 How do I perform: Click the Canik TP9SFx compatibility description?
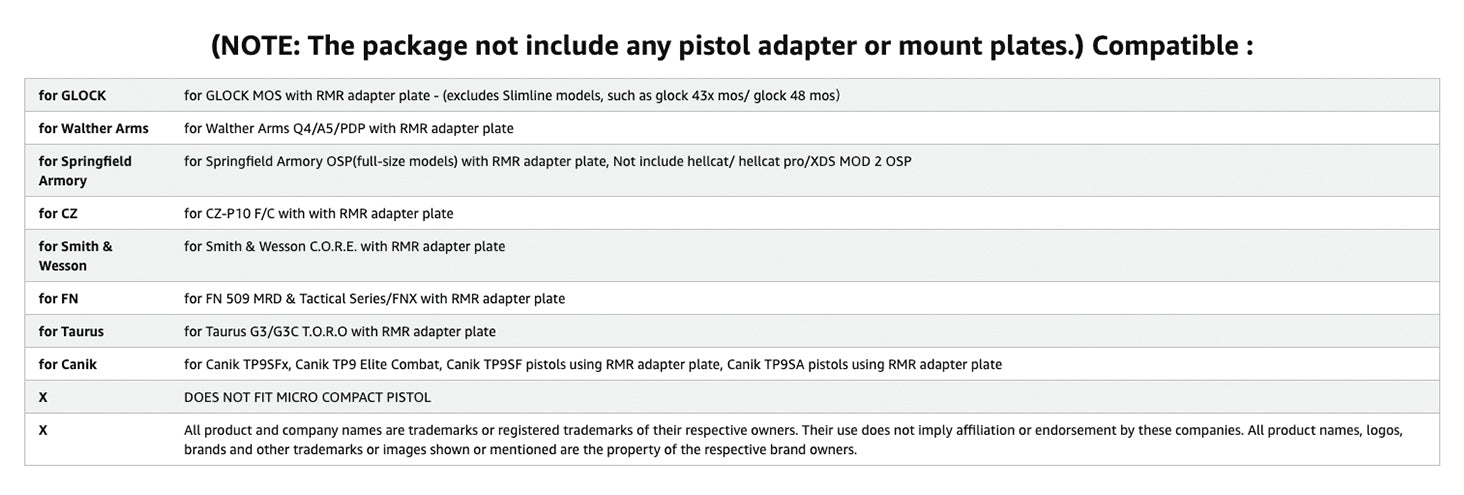coord(592,364)
